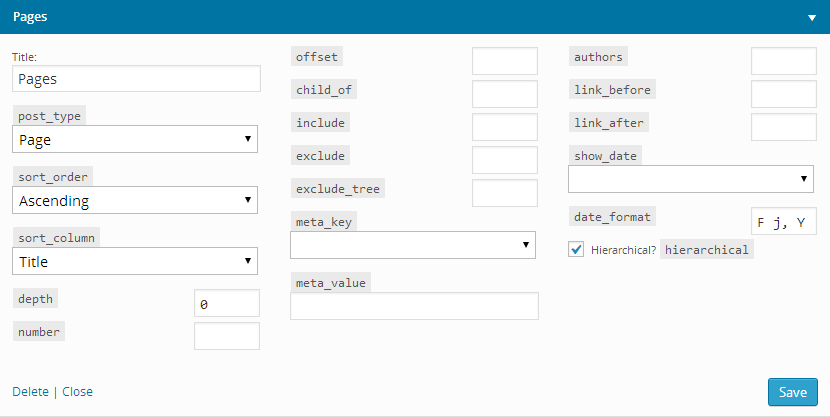Expand the show_date dropdown
The height and width of the screenshot is (417, 830).
(x=691, y=179)
